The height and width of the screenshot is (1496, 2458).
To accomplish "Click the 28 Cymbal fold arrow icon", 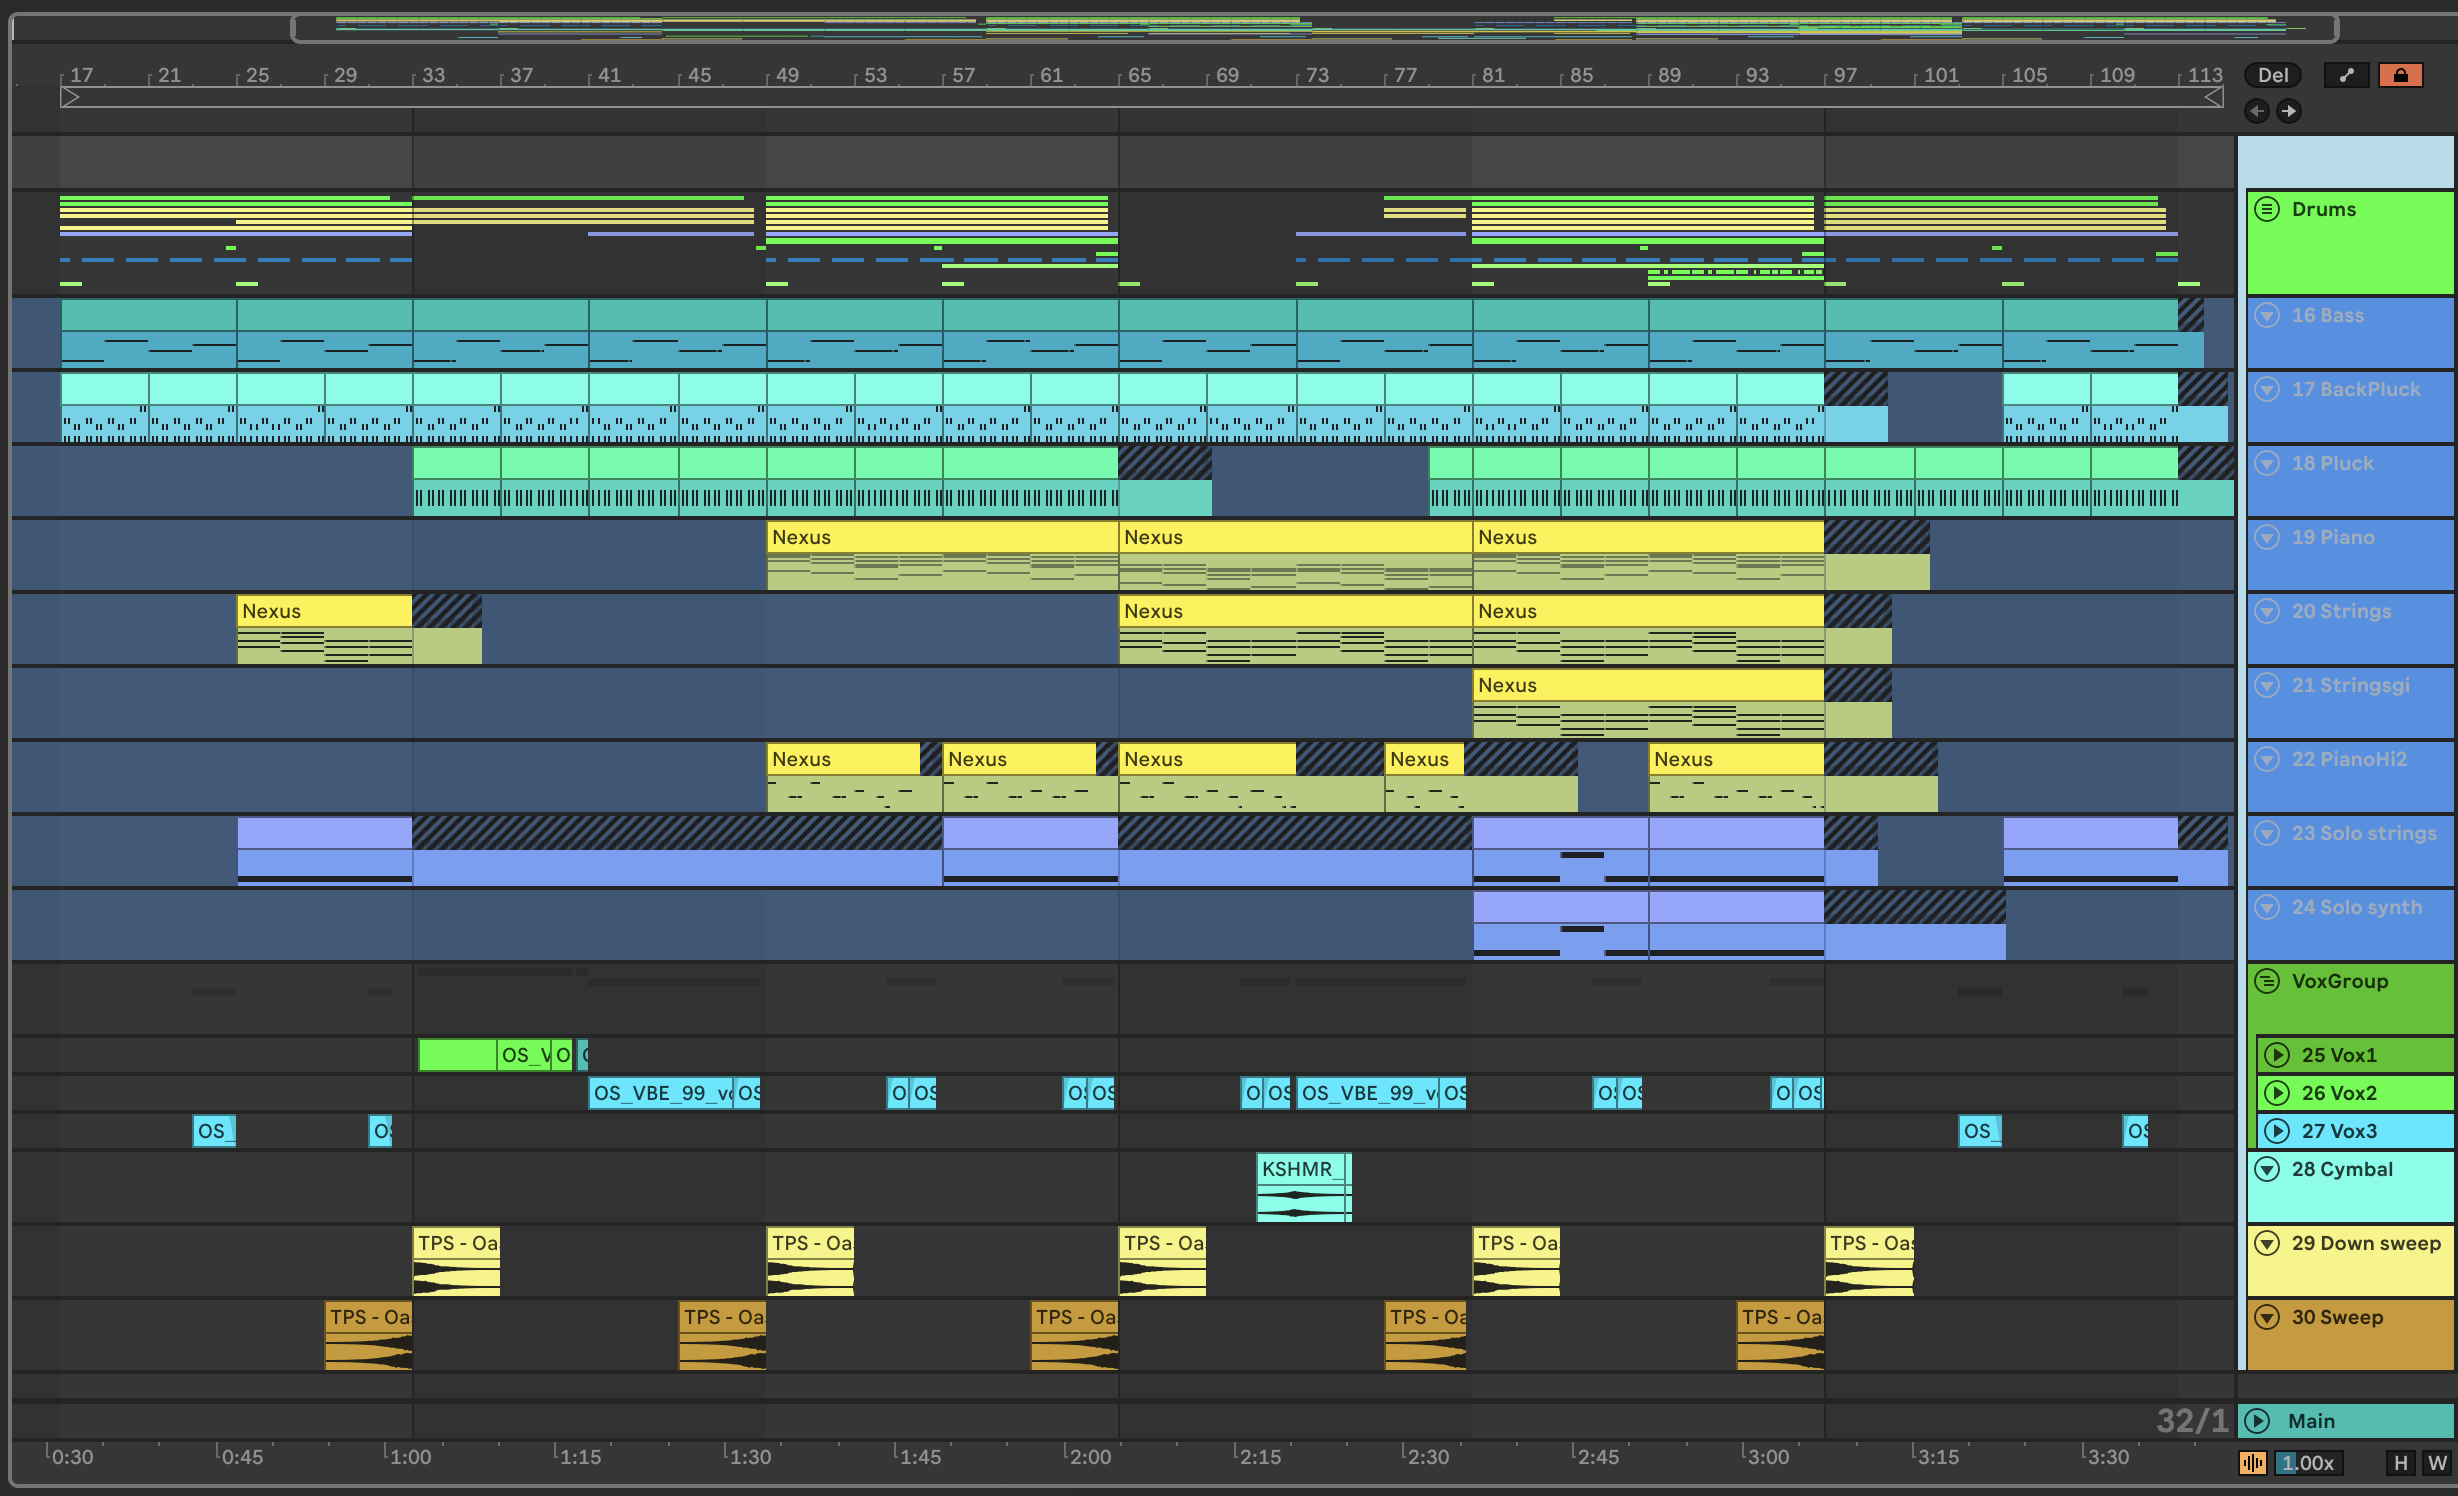I will click(x=2267, y=1169).
